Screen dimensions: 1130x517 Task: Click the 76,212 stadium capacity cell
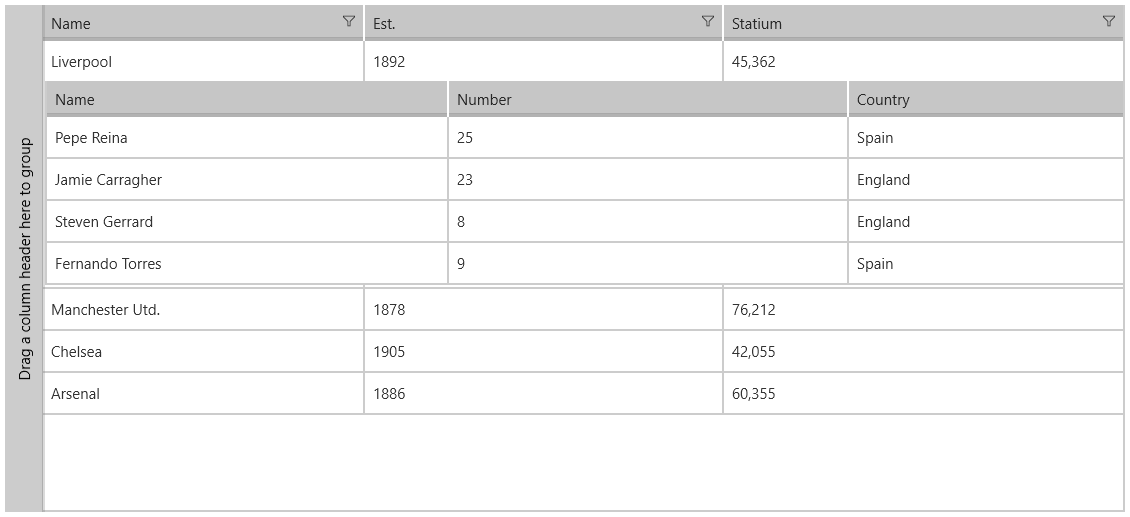tap(923, 309)
